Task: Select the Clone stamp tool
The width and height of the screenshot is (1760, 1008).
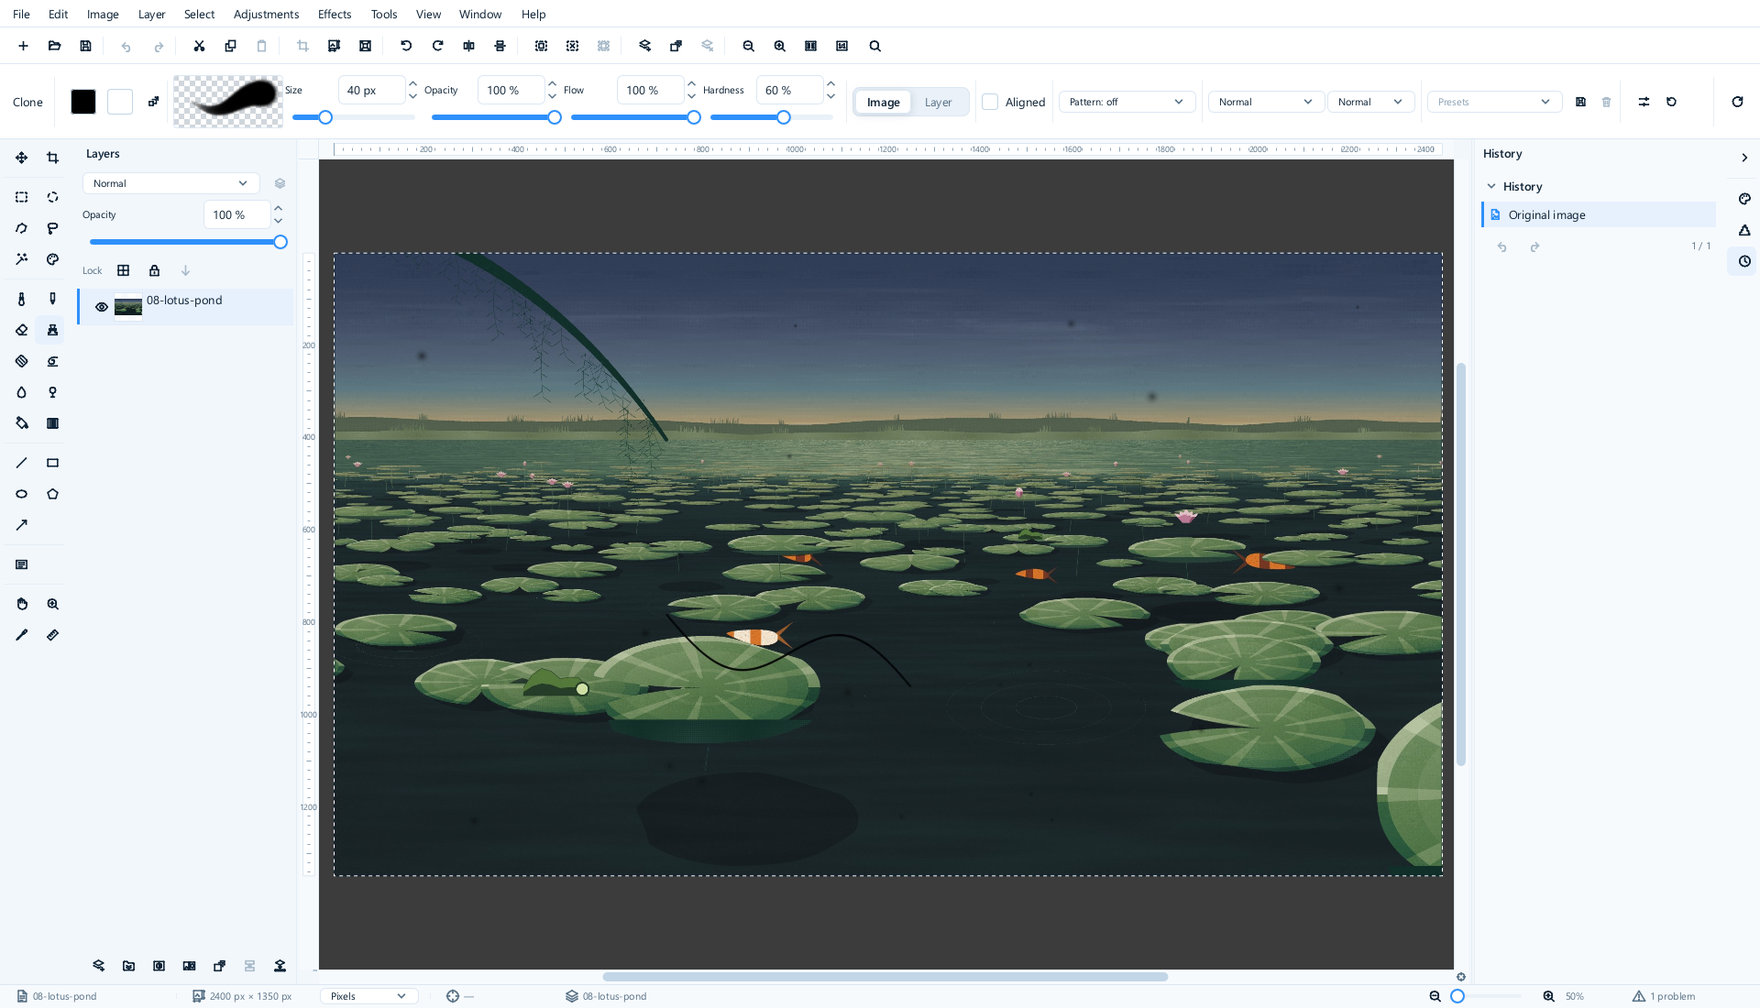Action: tap(53, 330)
